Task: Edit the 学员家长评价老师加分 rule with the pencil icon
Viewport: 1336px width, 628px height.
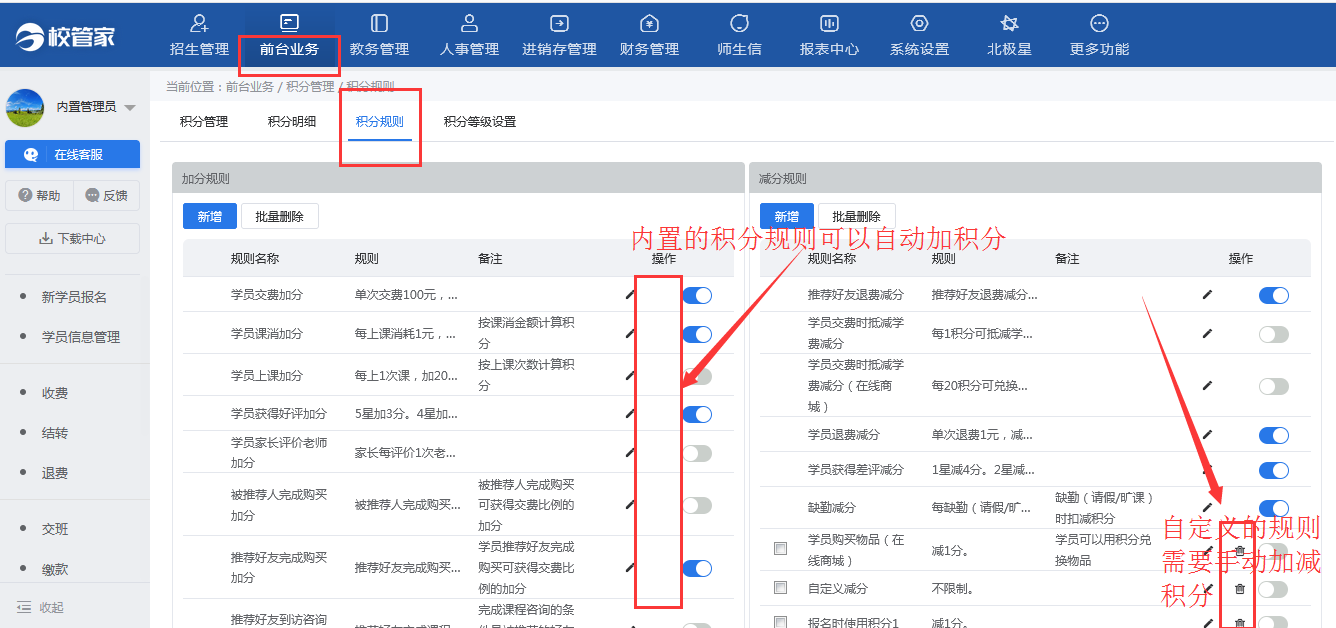Action: pyautogui.click(x=630, y=452)
